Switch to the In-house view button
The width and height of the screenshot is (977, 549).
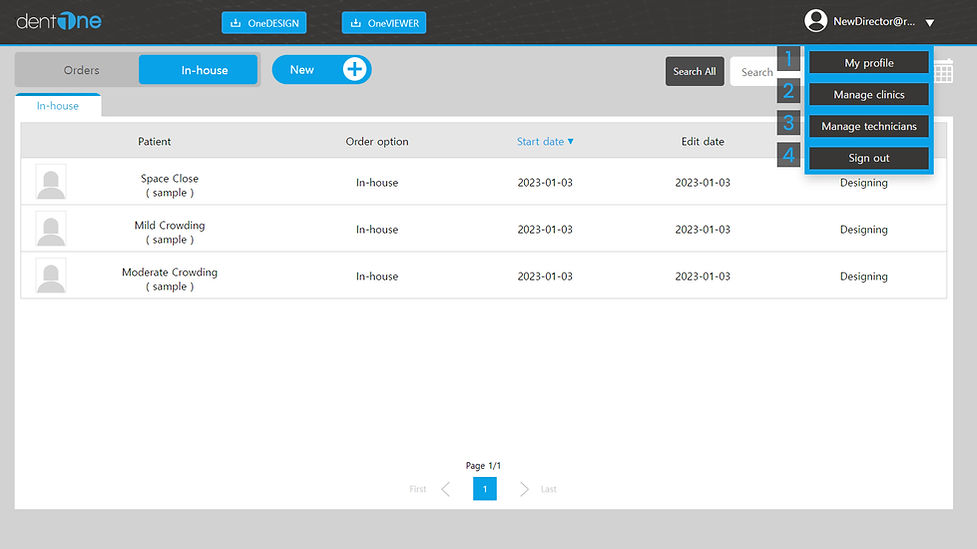198,70
